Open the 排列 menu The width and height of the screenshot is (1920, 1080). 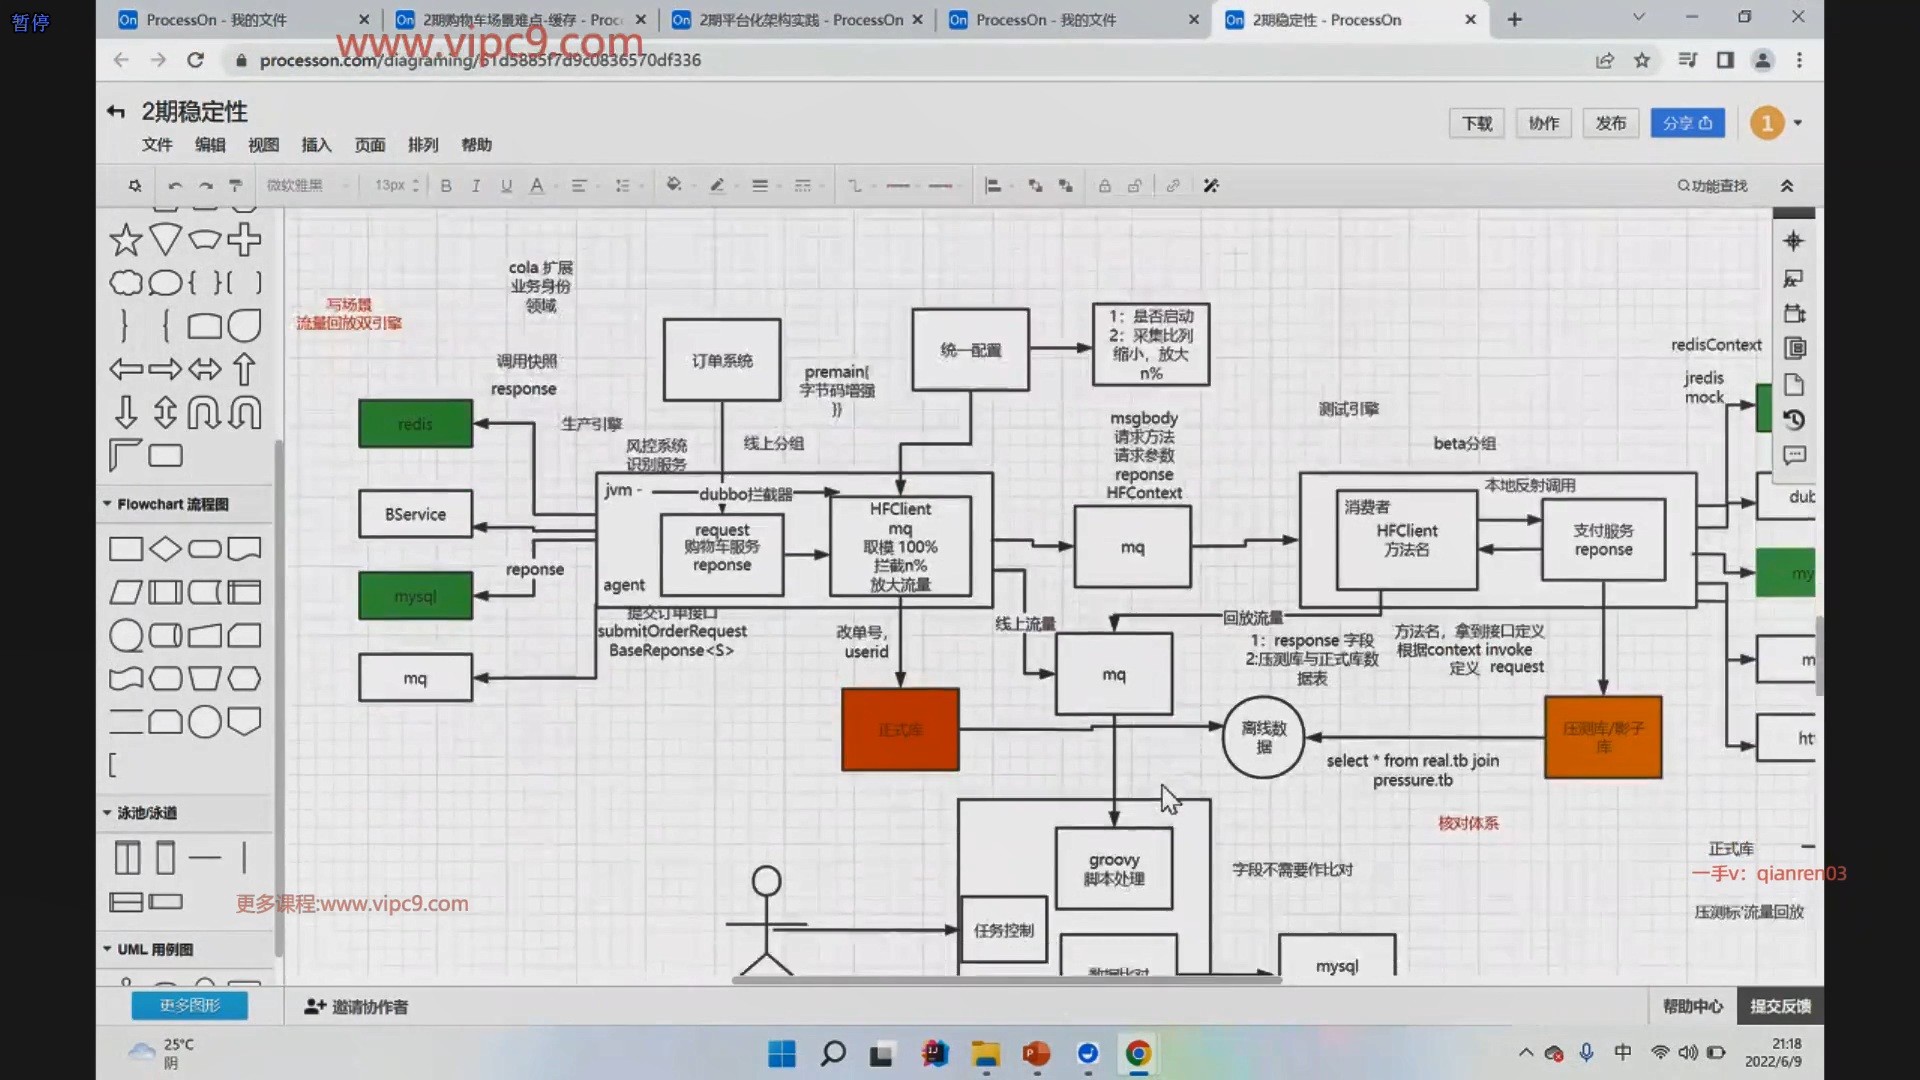[x=423, y=145]
